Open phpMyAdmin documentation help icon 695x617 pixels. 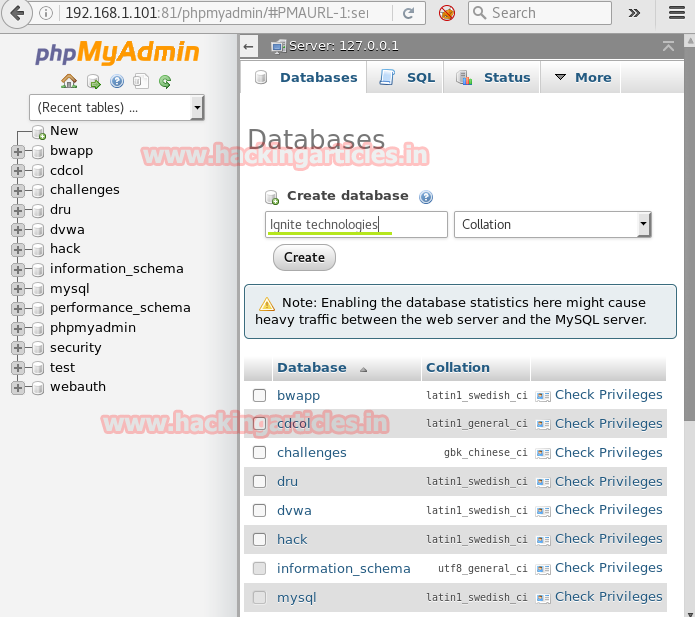117,81
